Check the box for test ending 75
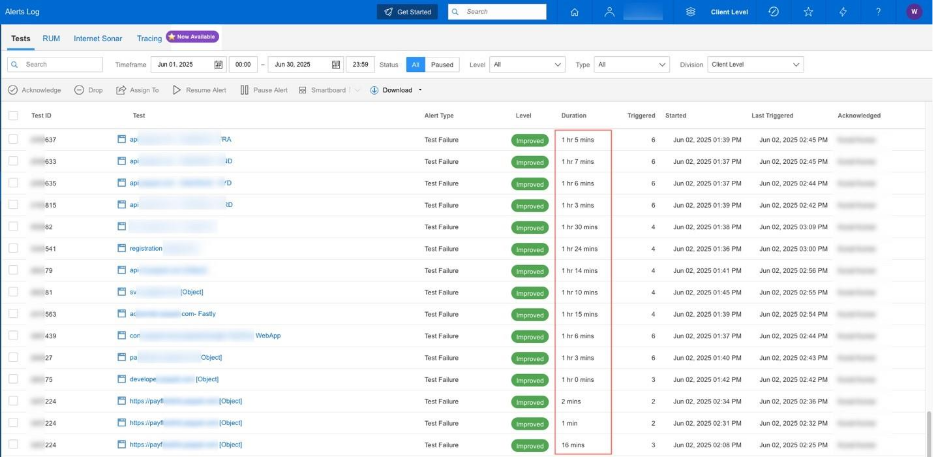This screenshot has width=936, height=457. point(13,379)
